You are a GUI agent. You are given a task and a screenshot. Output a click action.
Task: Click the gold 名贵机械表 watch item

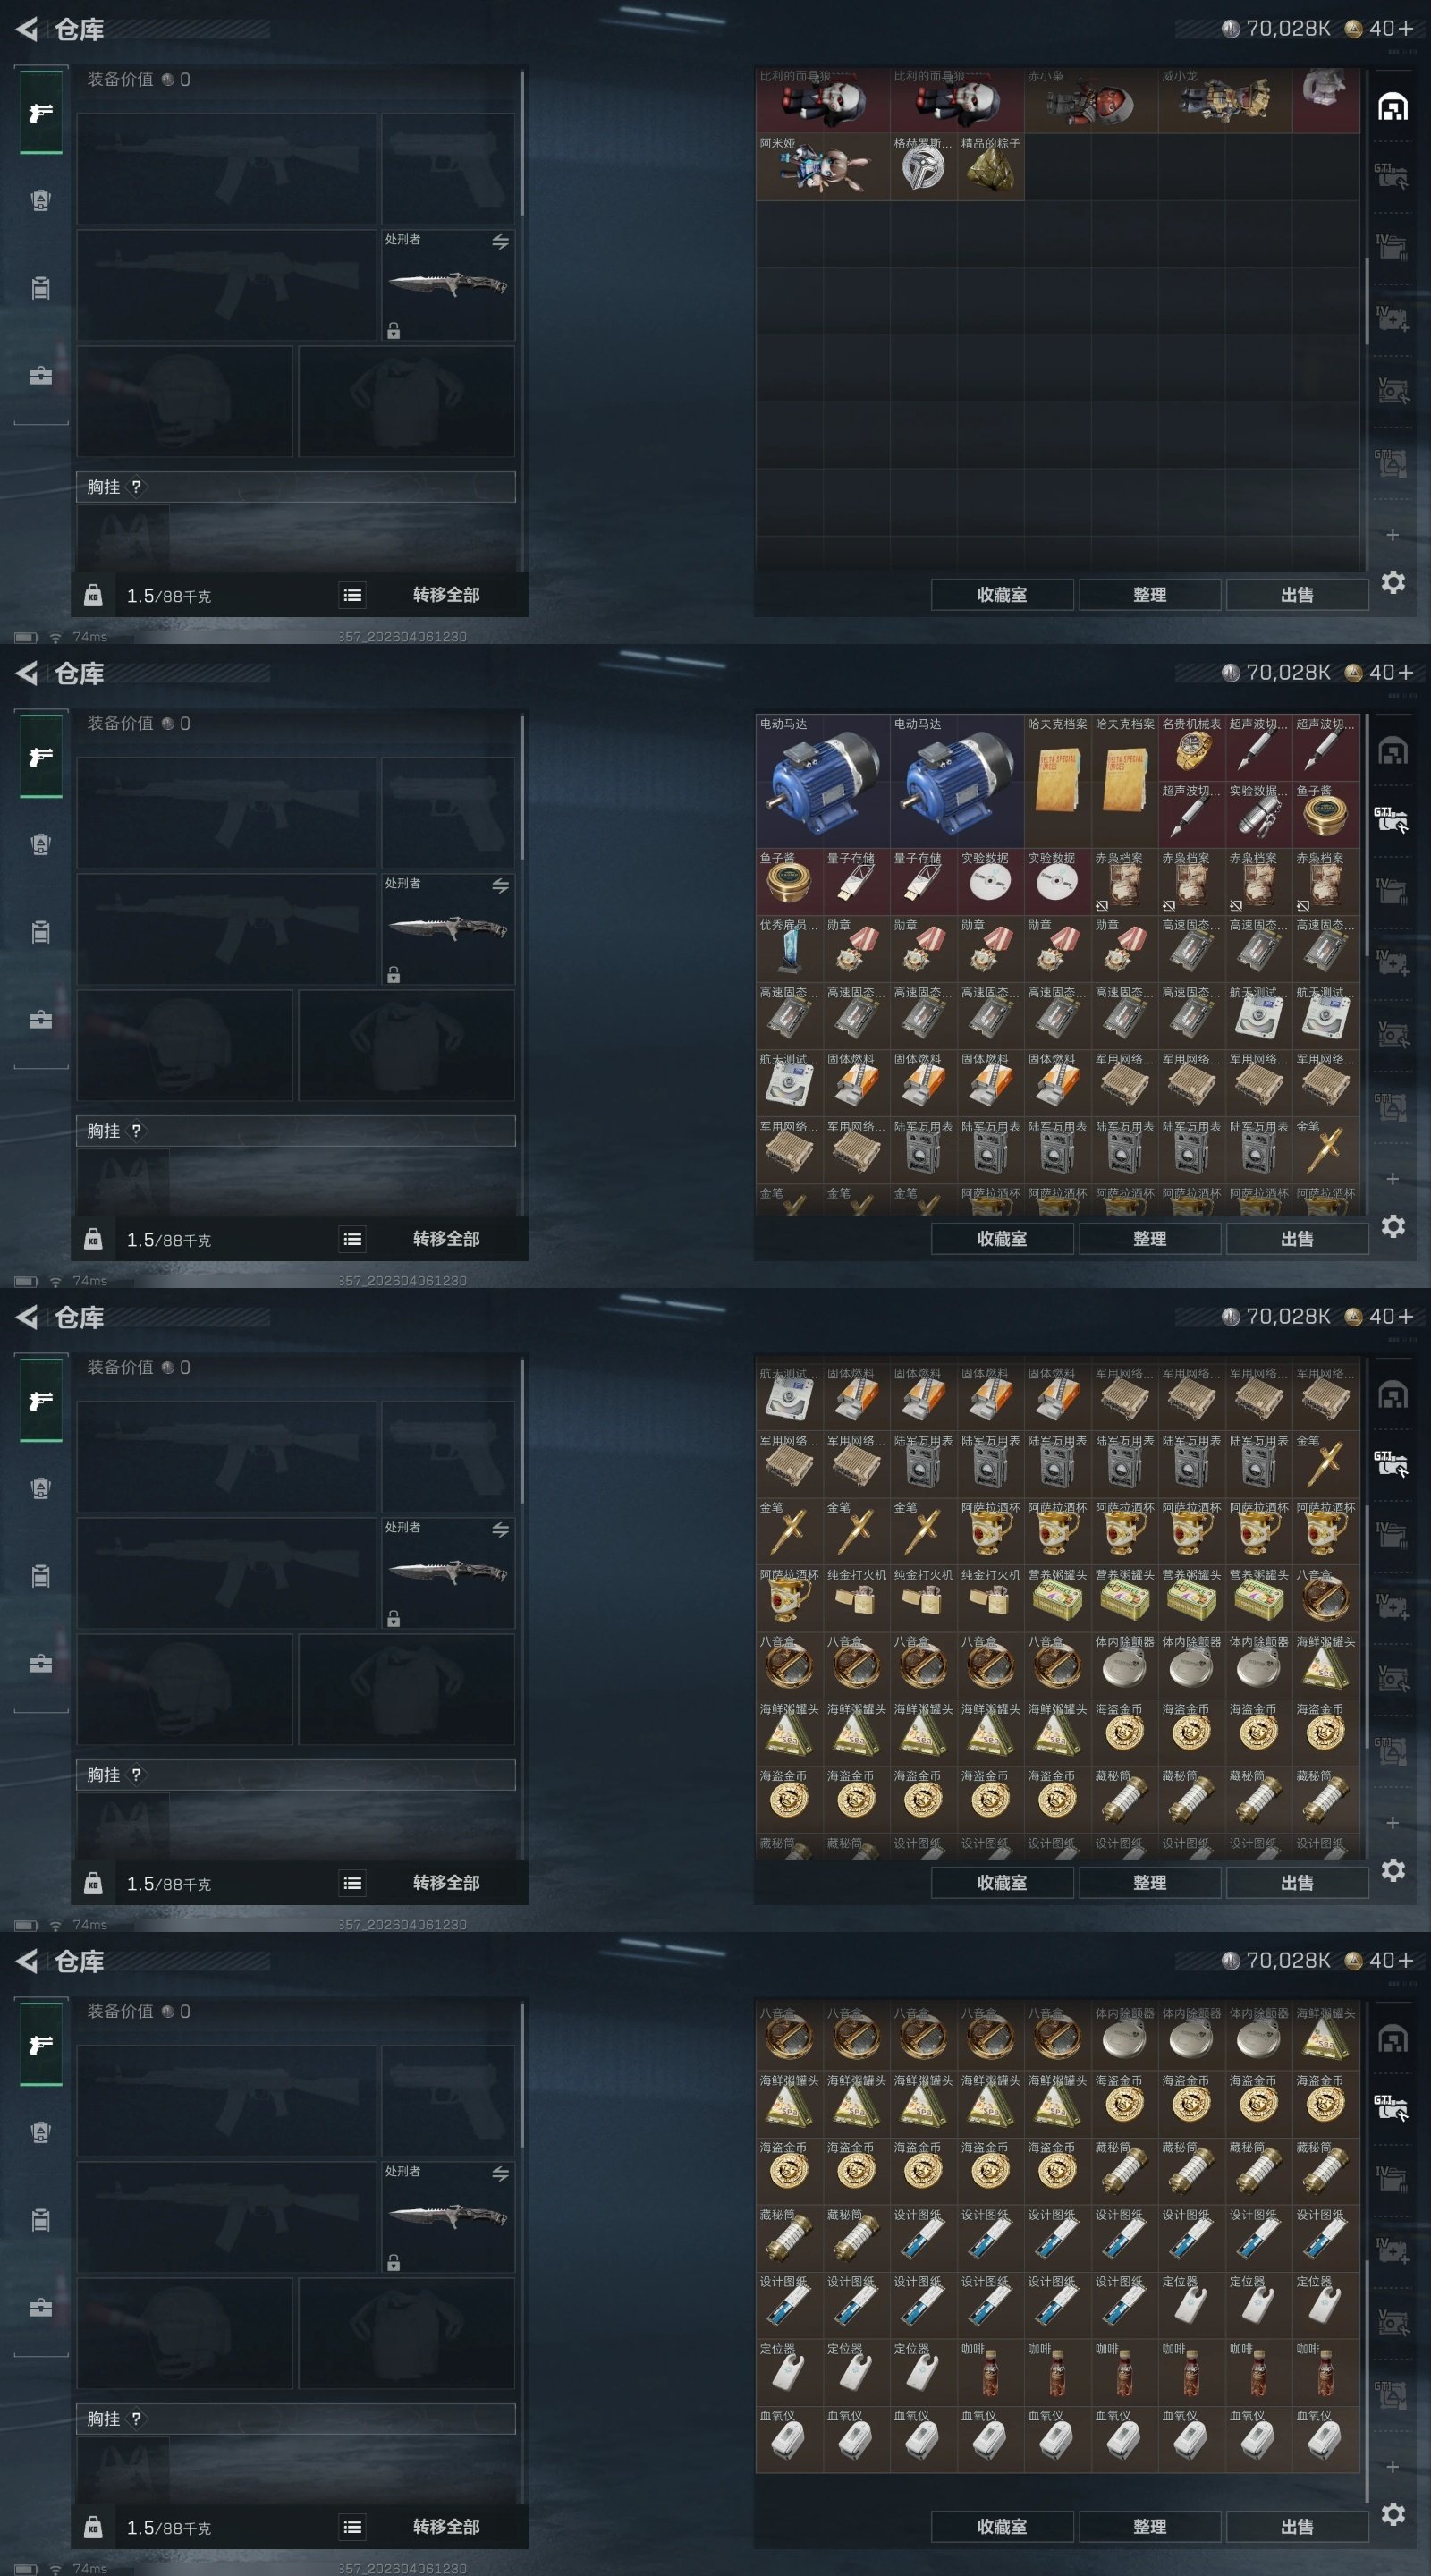coord(1192,748)
